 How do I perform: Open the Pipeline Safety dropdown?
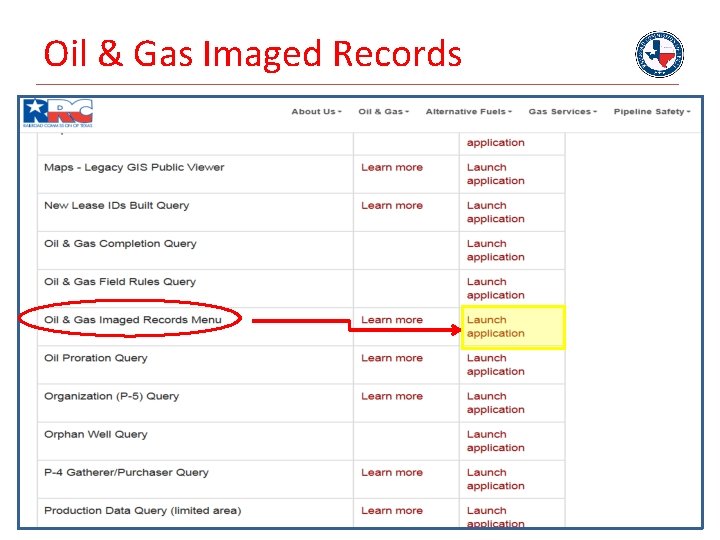[x=652, y=112]
